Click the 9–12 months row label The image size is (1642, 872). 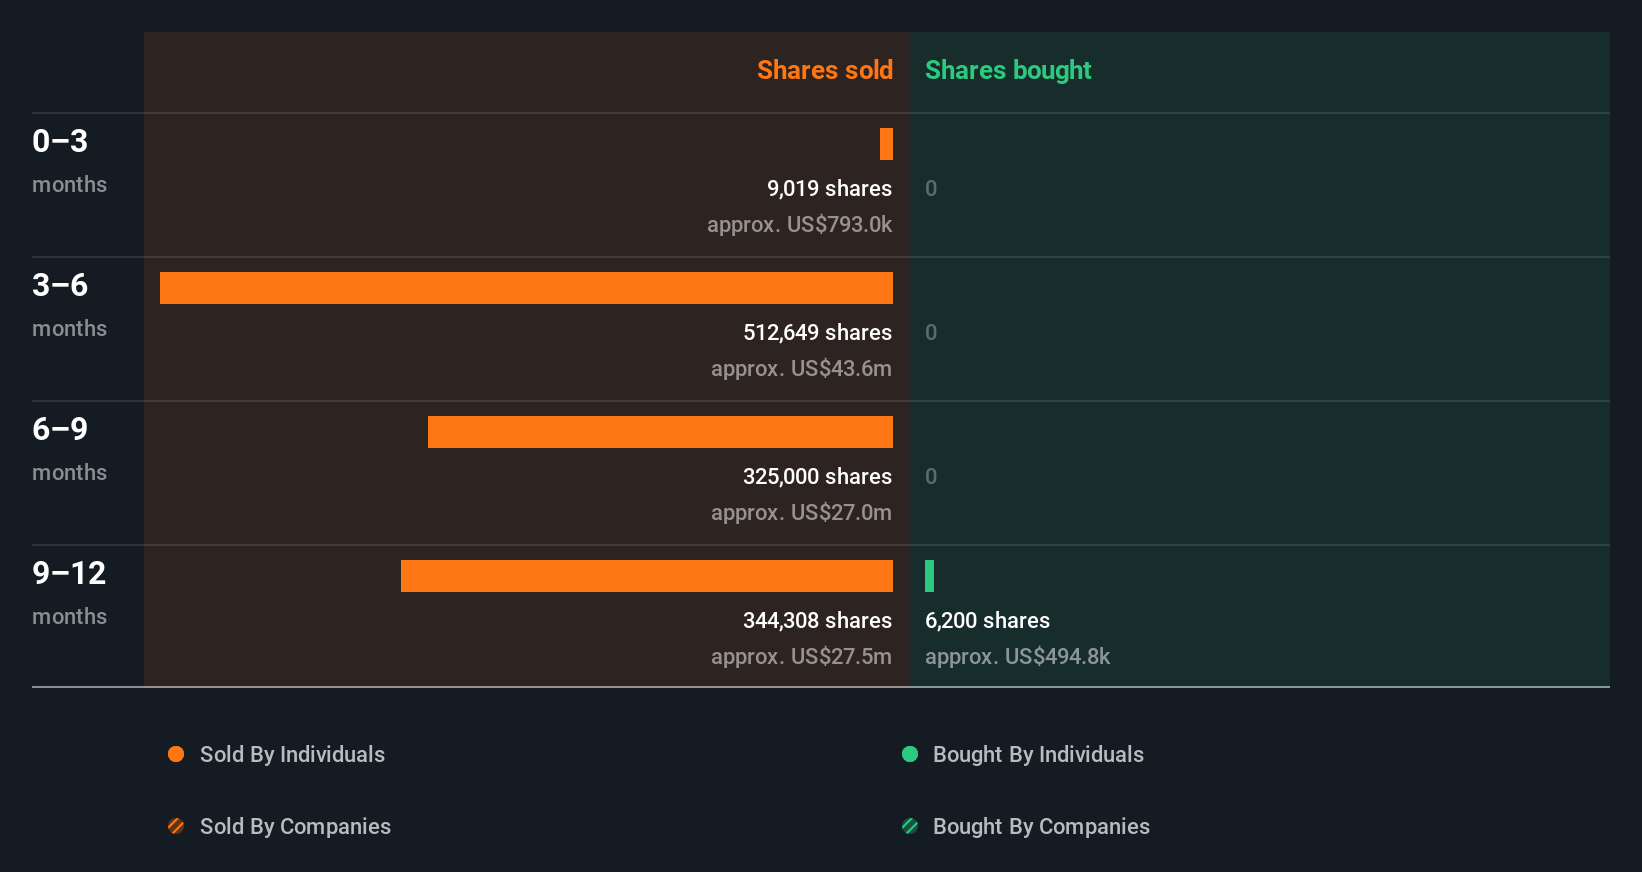[x=69, y=593]
